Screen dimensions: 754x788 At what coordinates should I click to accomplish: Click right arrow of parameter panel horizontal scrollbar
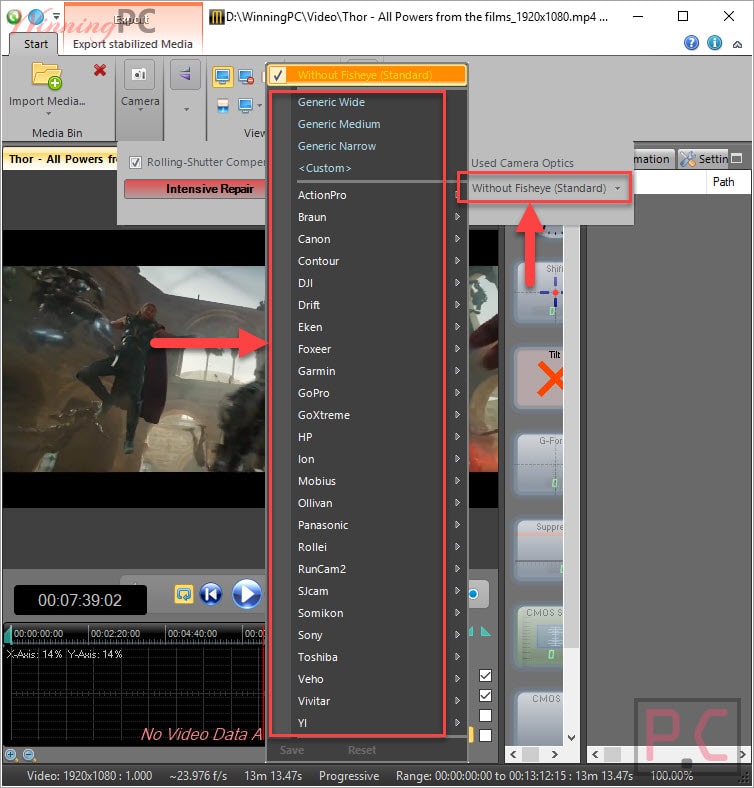[554, 754]
